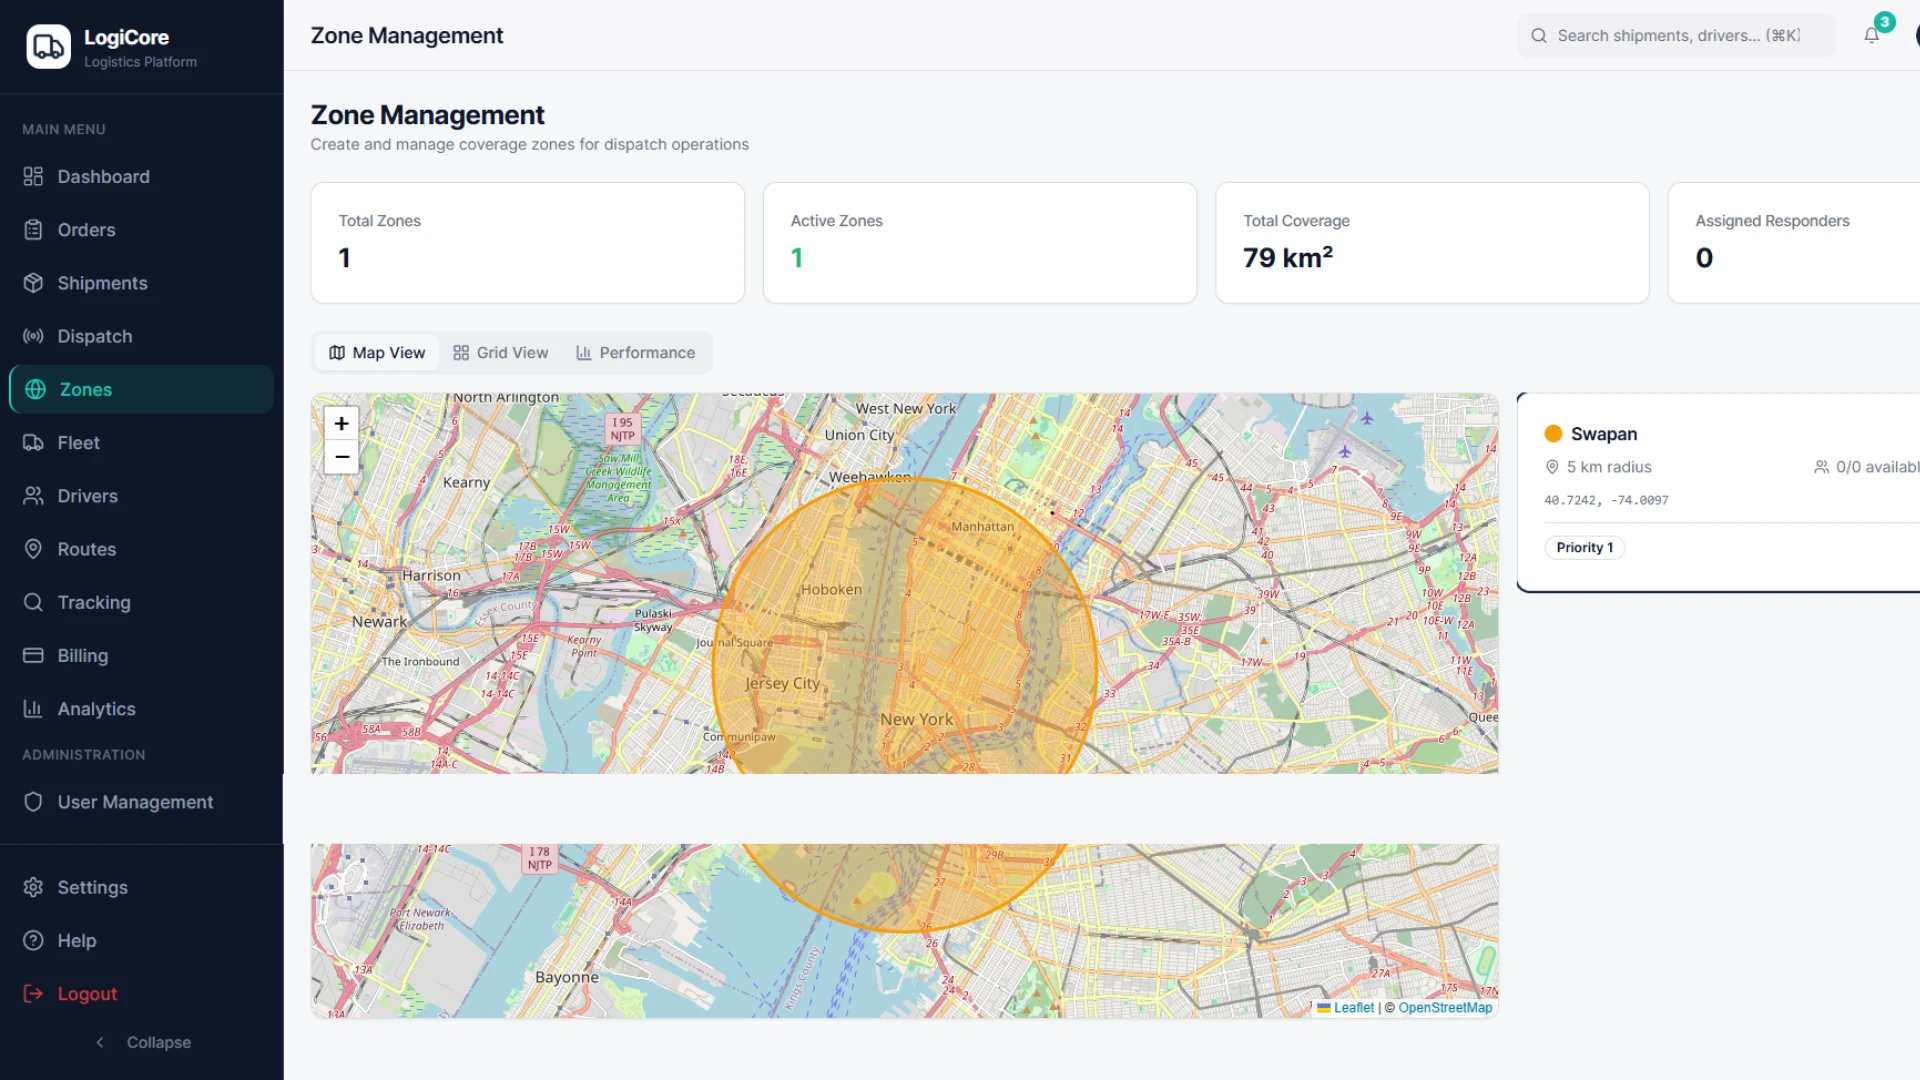The height and width of the screenshot is (1080, 1920).
Task: Click the Dispatch broadcast icon
Action: tap(33, 336)
